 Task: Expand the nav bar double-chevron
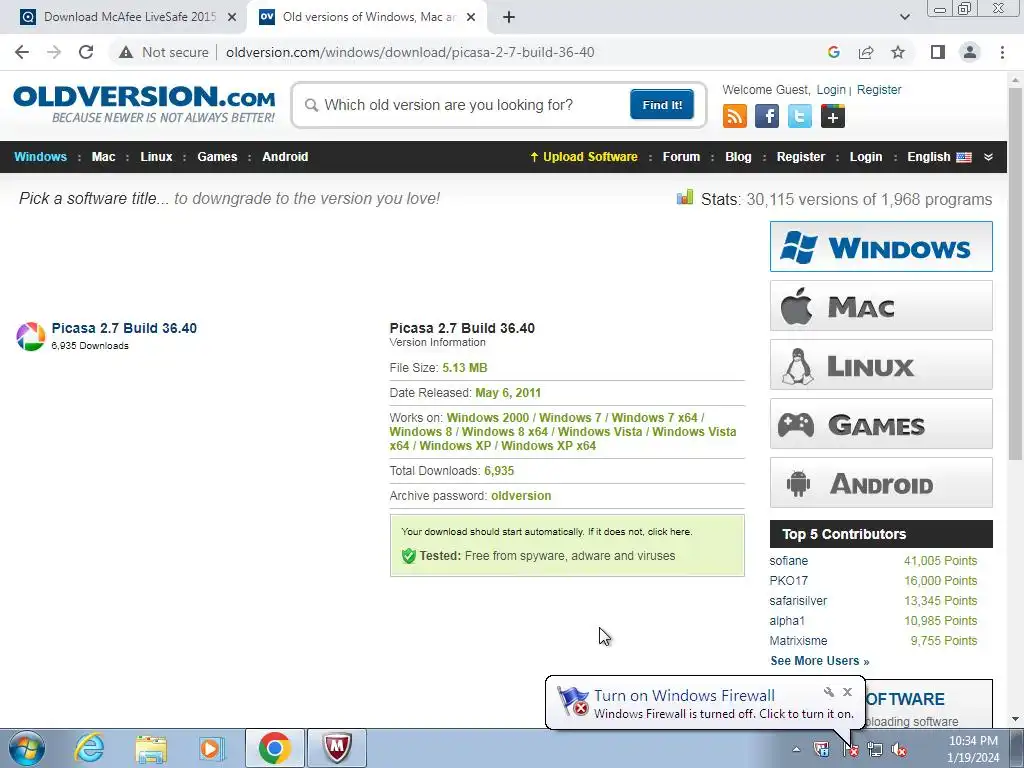click(x=988, y=157)
